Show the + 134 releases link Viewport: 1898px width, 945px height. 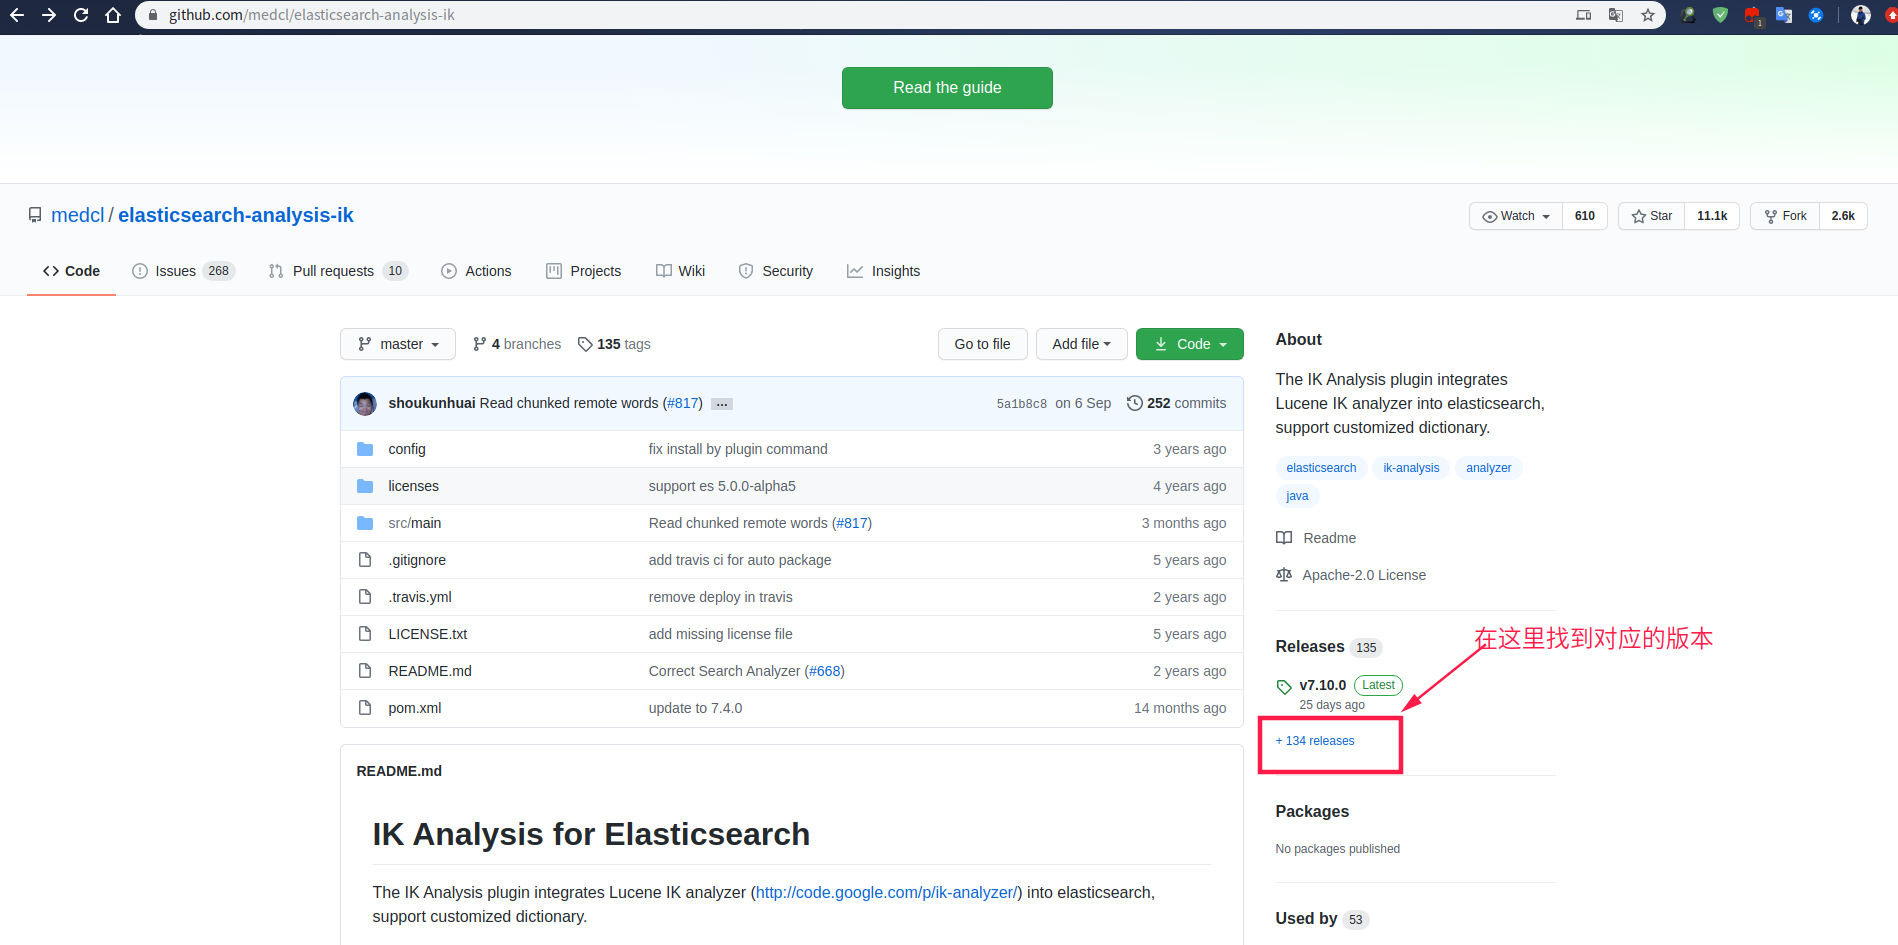point(1315,741)
